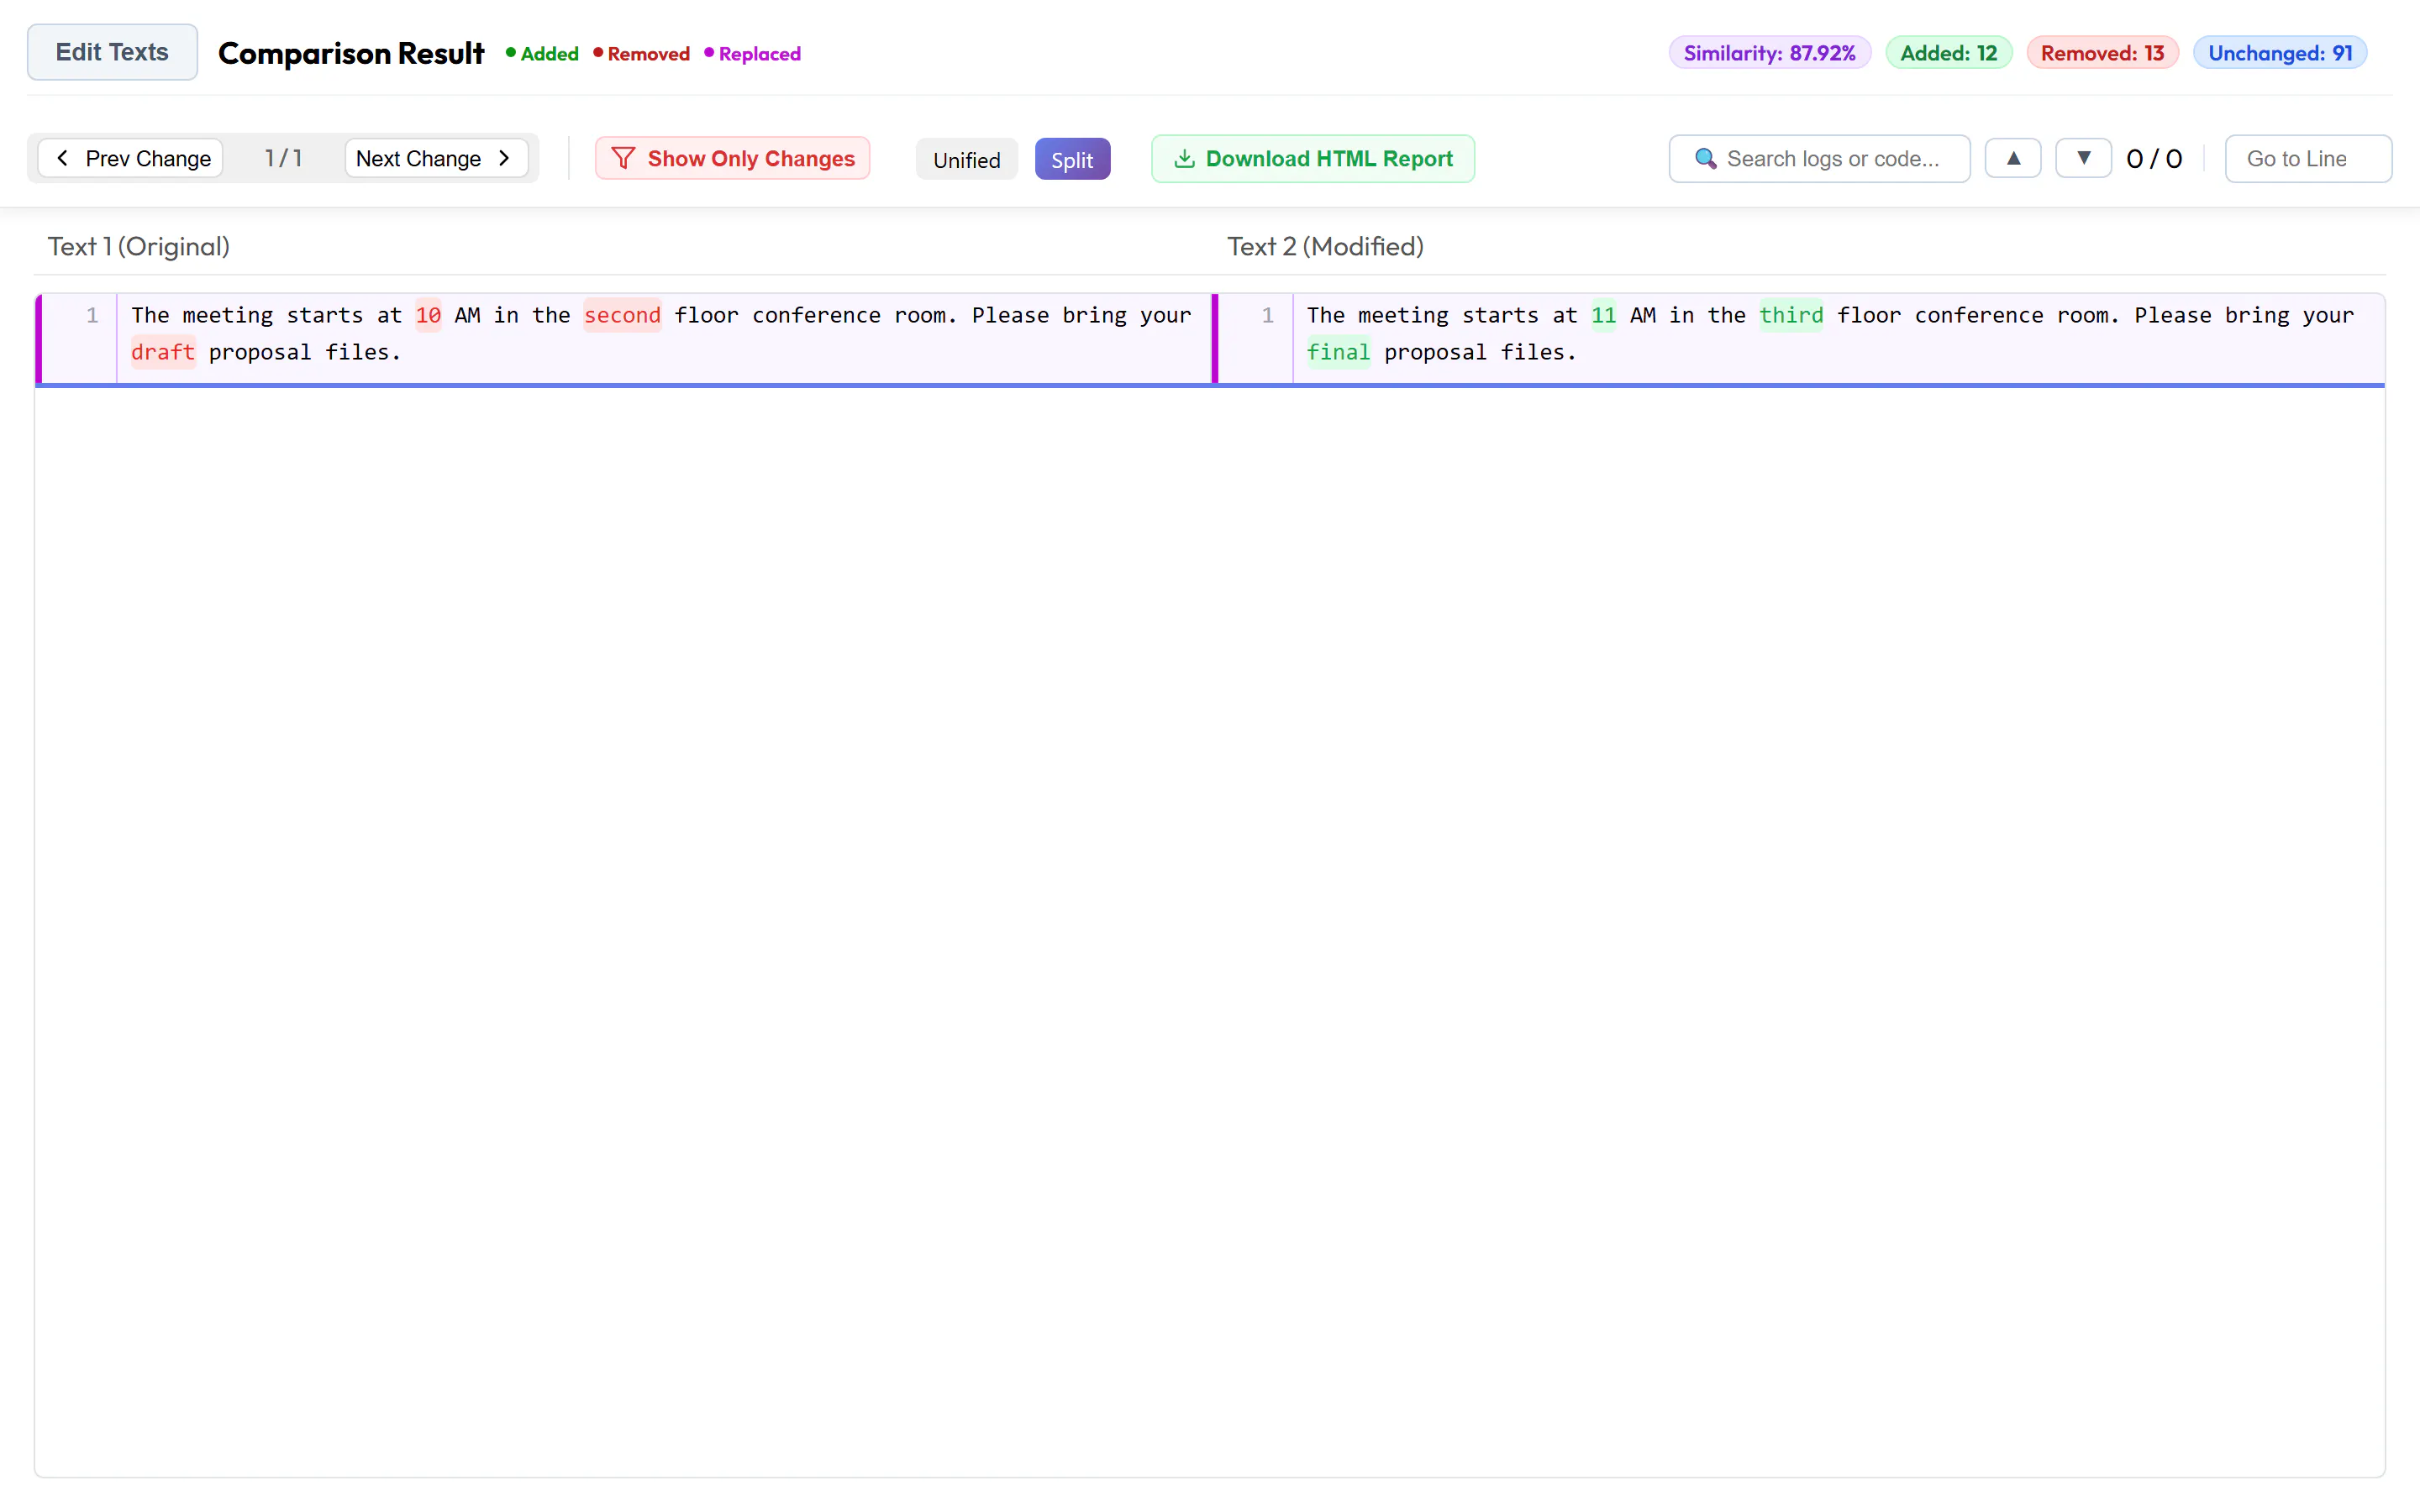
Task: Click the removed number '10'
Action: [428, 315]
